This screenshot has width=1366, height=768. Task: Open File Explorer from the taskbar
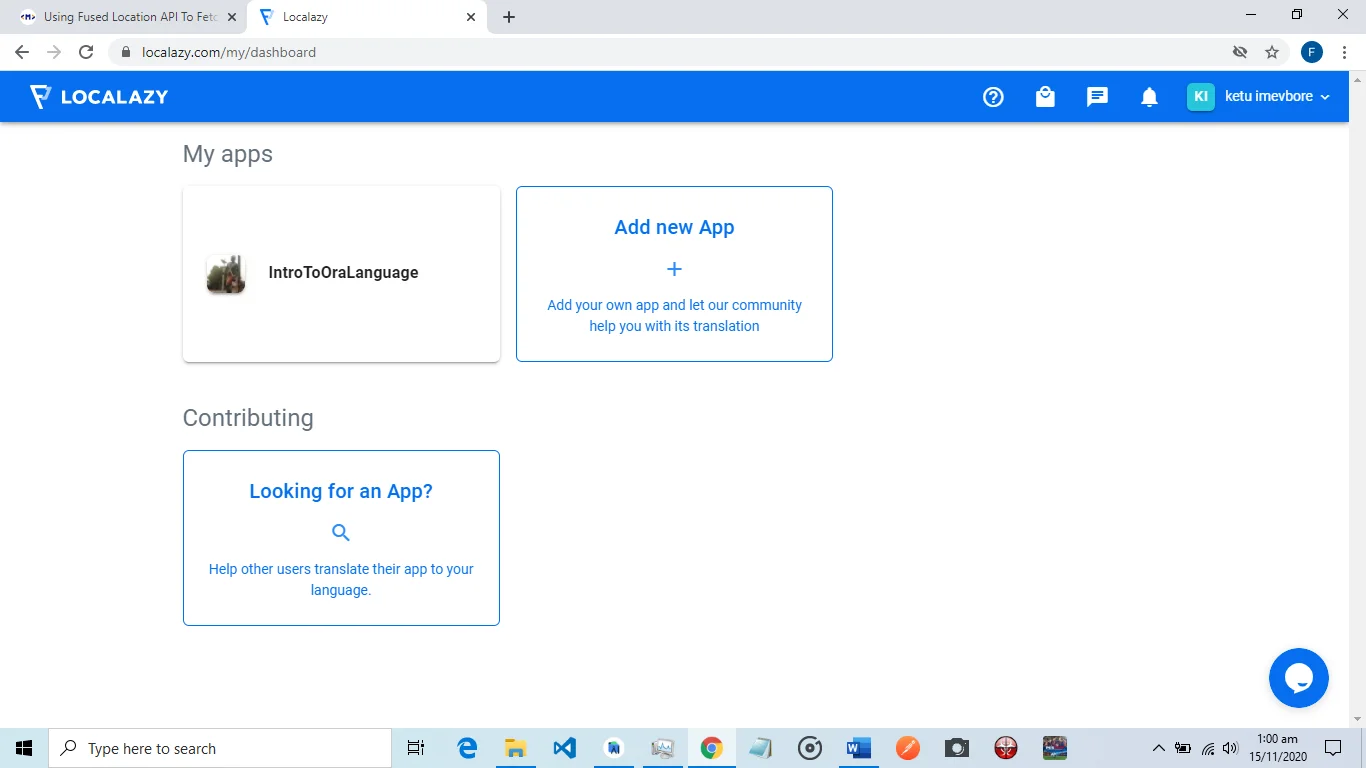coord(515,748)
